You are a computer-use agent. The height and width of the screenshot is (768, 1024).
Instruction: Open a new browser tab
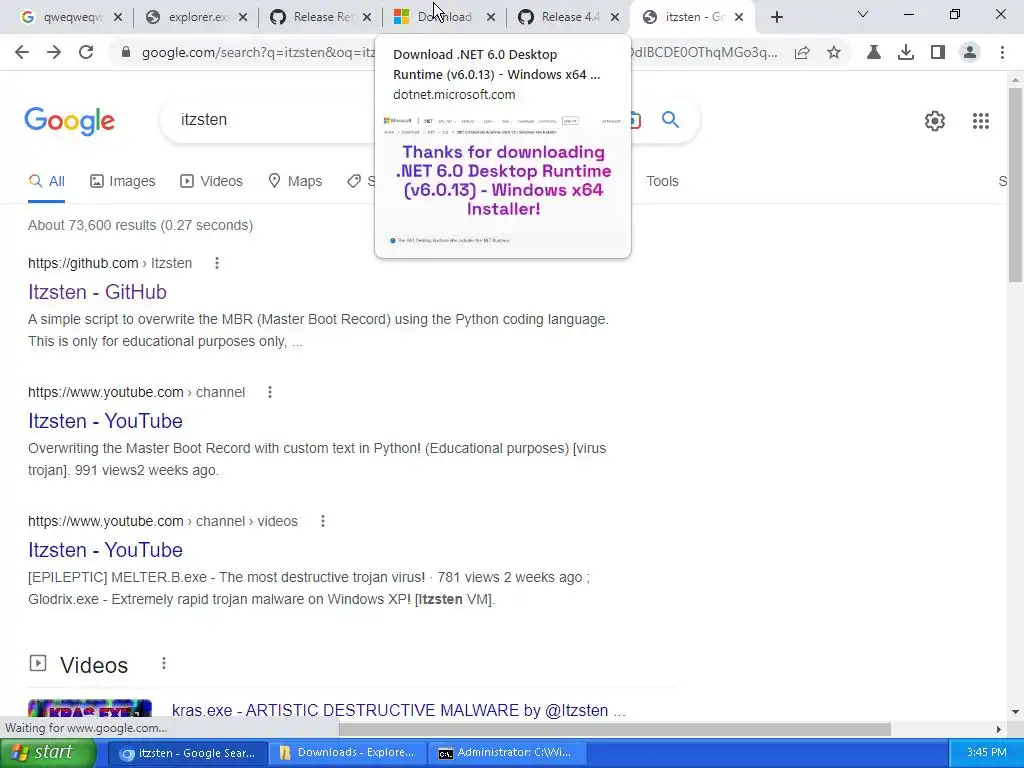776,18
